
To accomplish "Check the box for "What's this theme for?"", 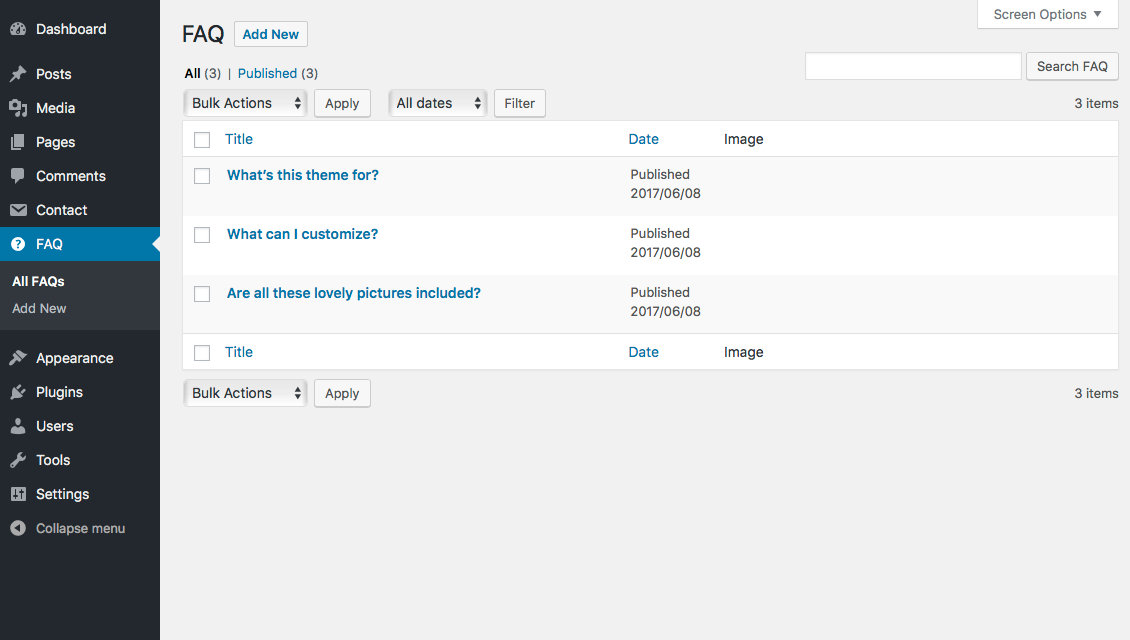I will click(x=202, y=176).
